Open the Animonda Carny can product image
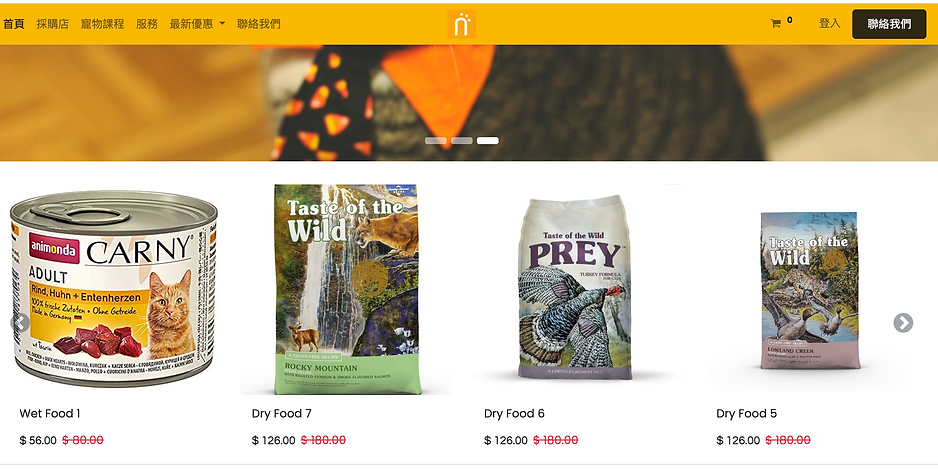This screenshot has width=938, height=469. (x=114, y=289)
